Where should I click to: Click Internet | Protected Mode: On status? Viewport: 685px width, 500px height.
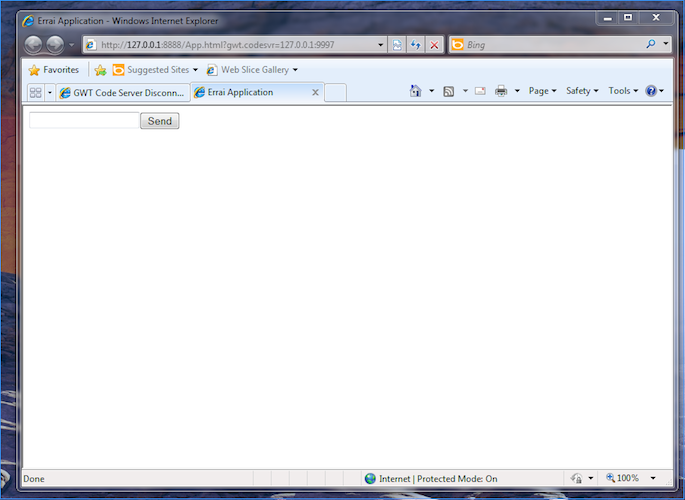[438, 479]
